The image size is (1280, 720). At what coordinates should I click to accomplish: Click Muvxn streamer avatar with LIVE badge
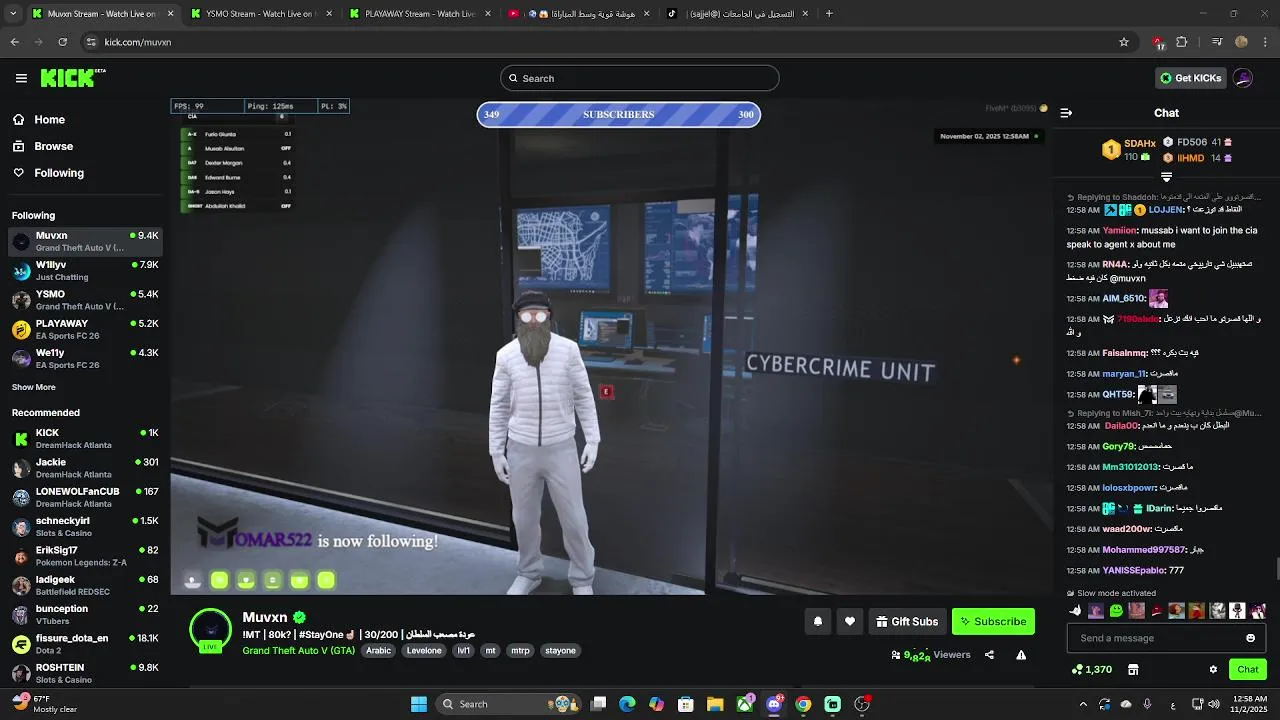[210, 630]
